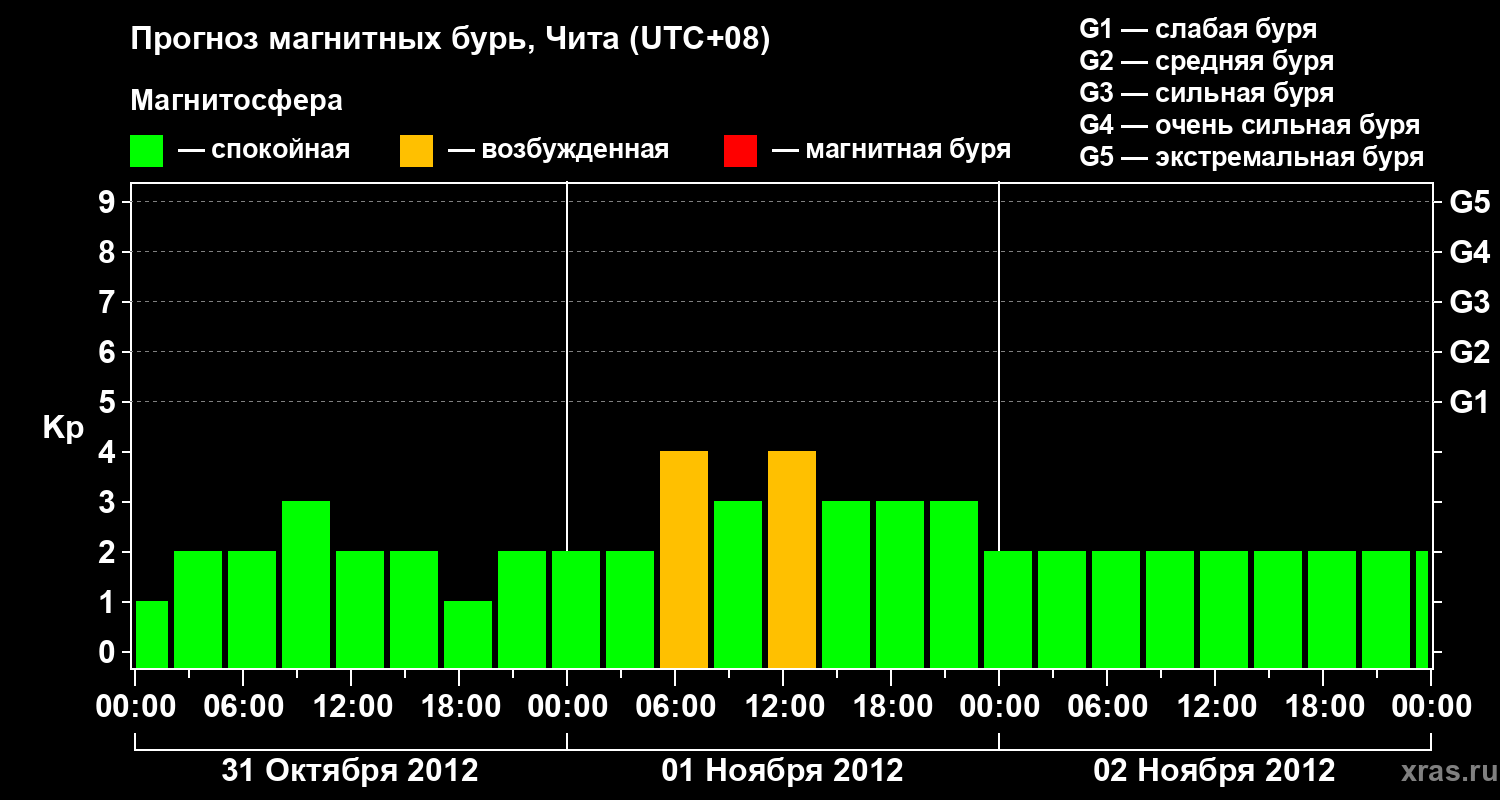Image resolution: width=1500 pixels, height=800 pixels.
Task: Click the '18:00' time label above 01 Ноября
Action: click(891, 707)
